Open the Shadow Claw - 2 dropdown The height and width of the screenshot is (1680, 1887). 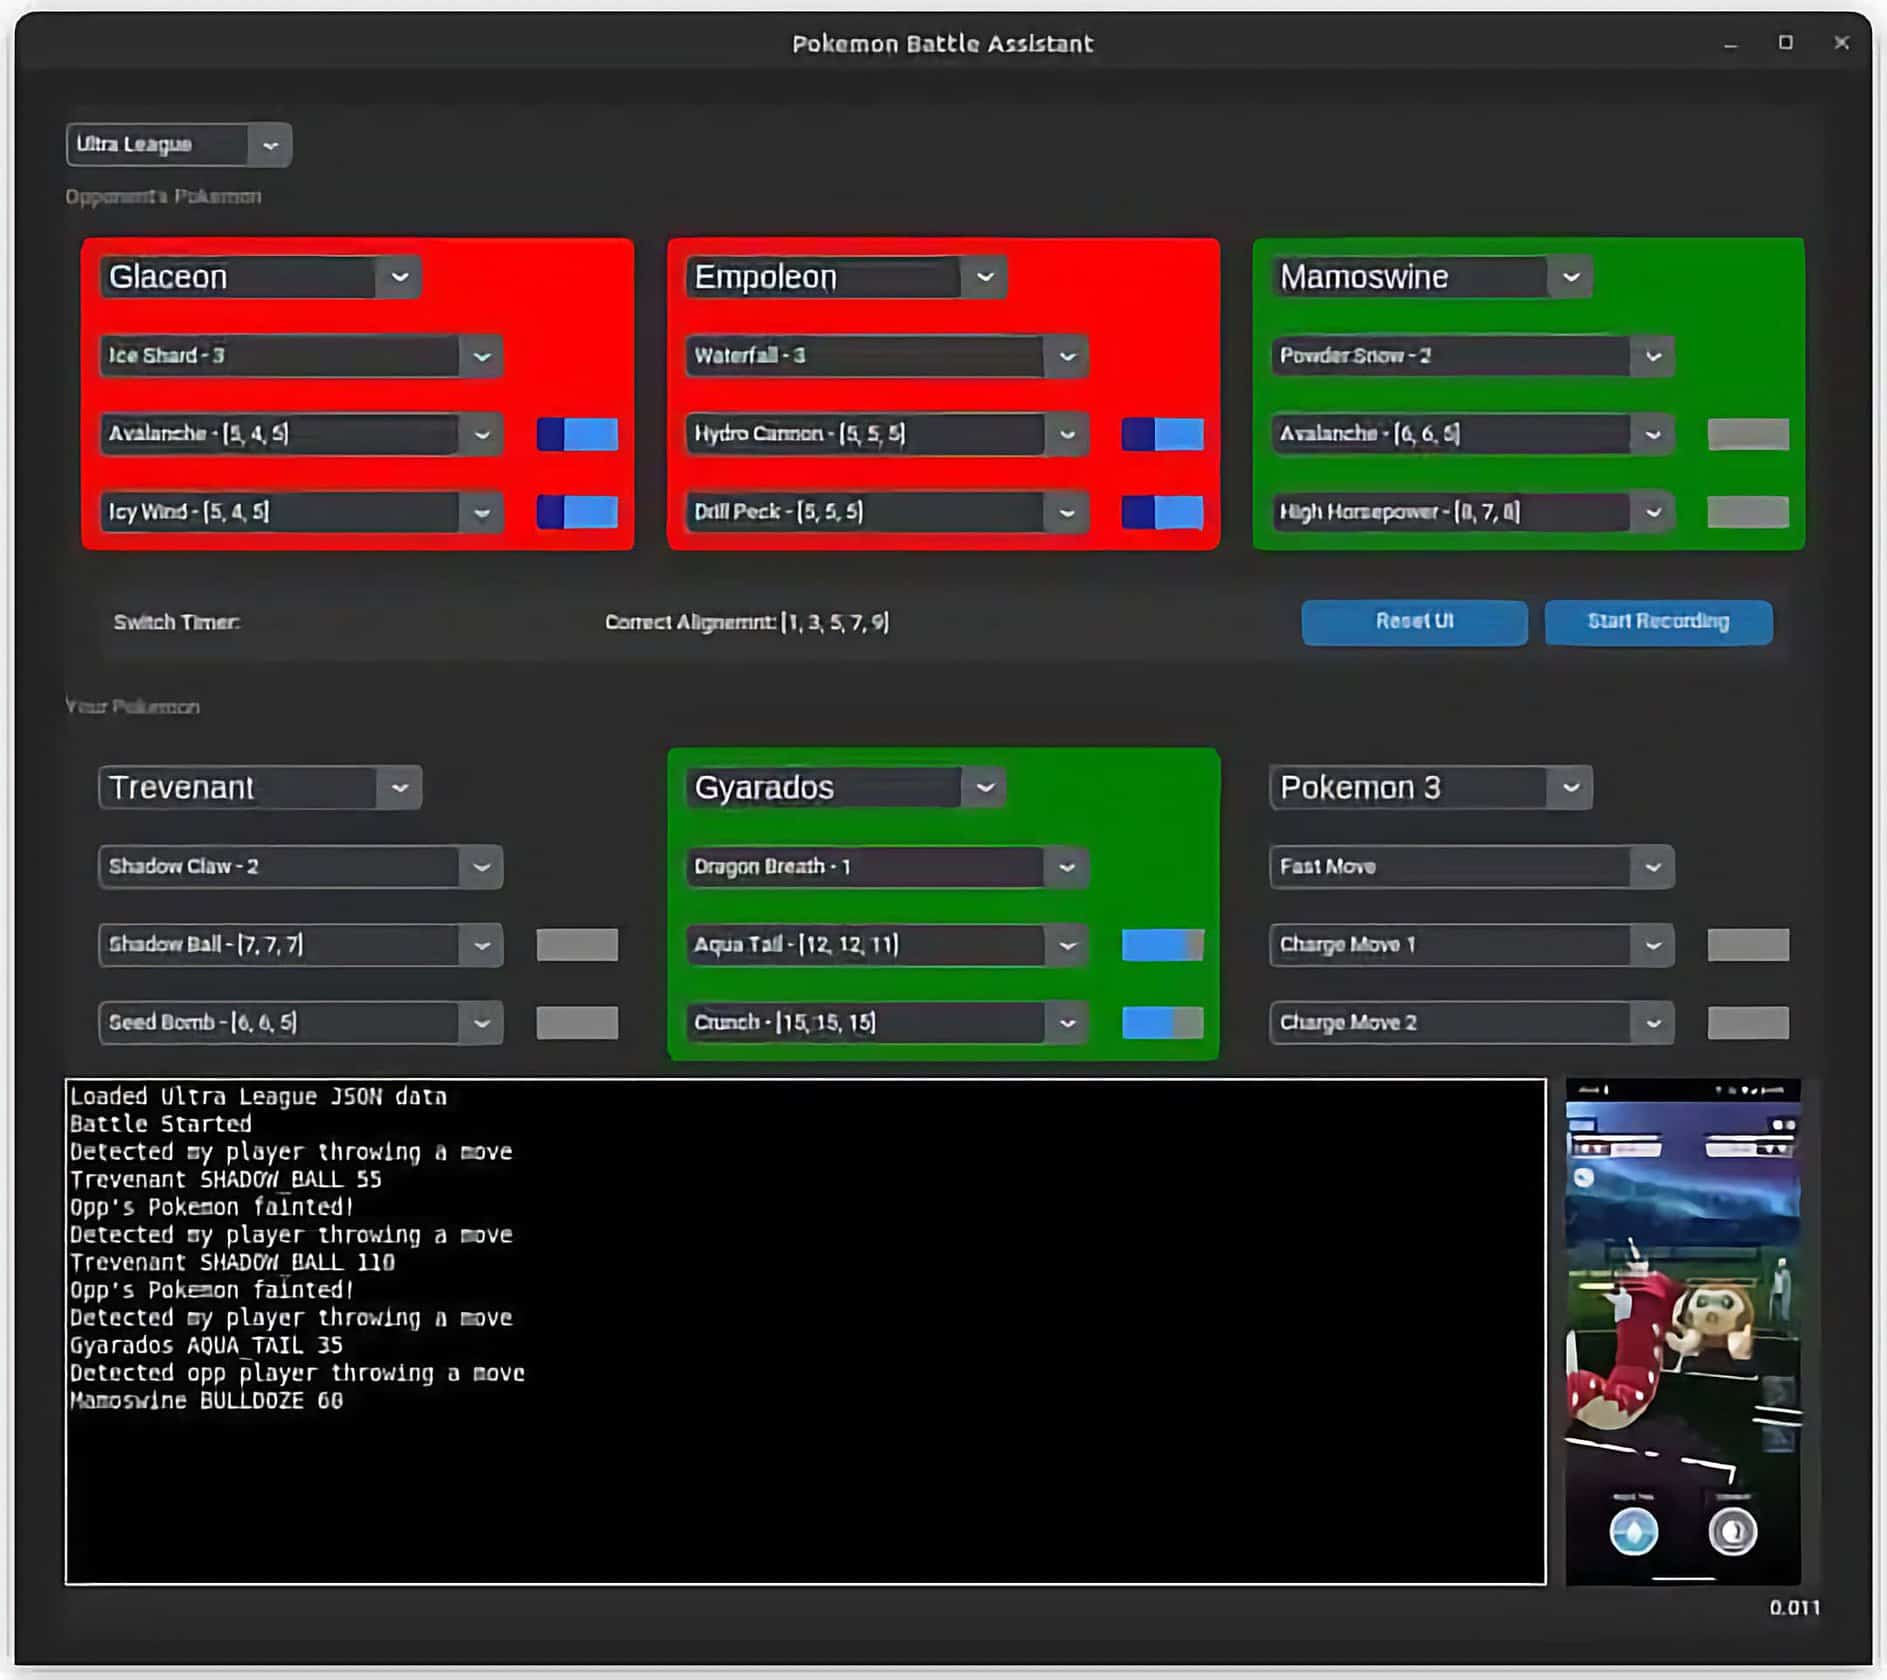(300, 867)
